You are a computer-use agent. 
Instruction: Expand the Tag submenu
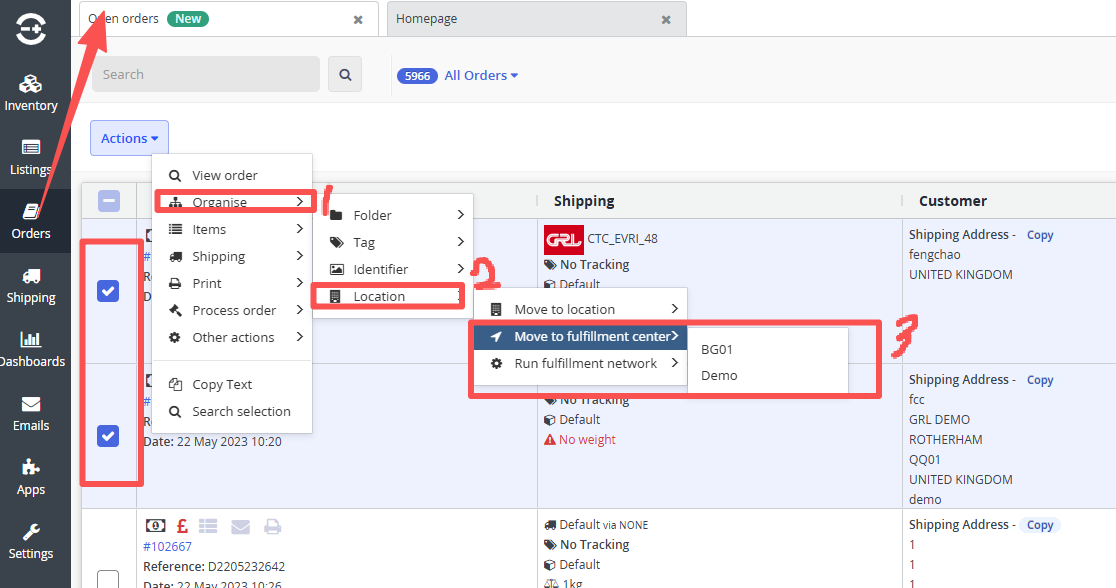394,242
